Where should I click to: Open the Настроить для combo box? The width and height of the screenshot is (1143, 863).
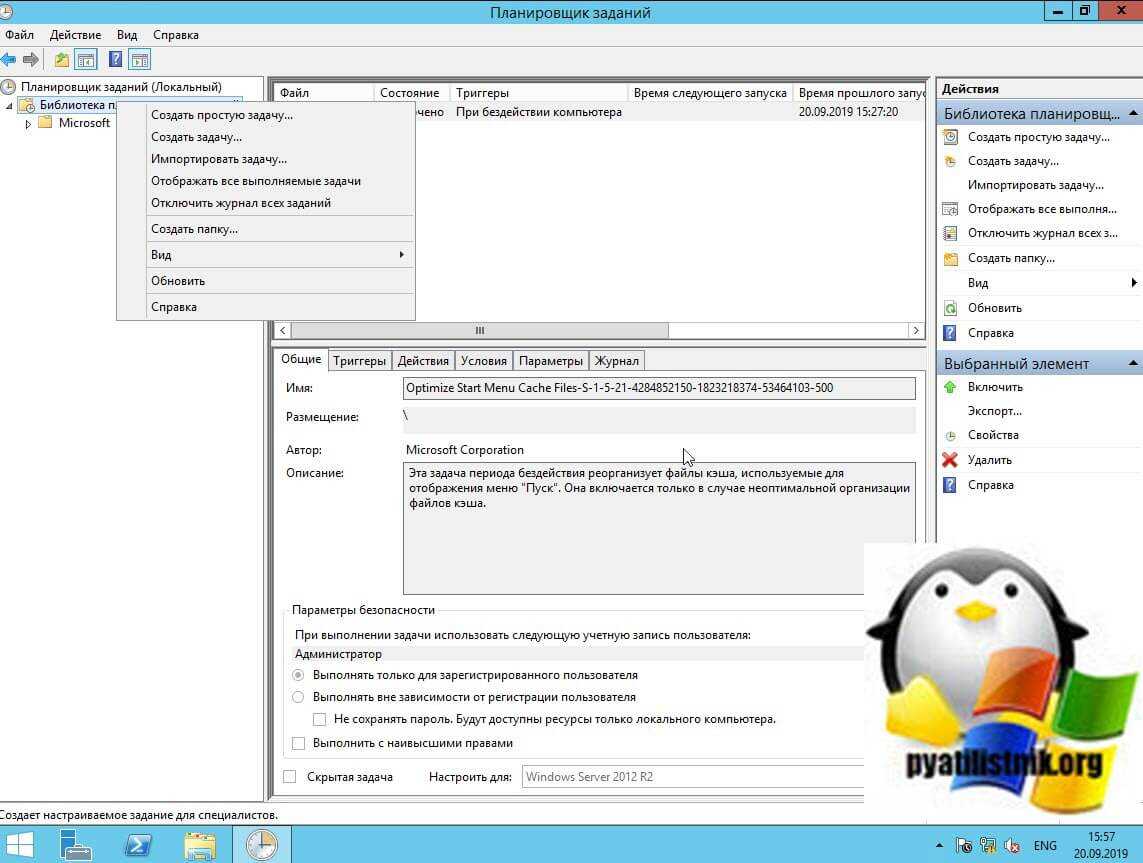coord(692,776)
